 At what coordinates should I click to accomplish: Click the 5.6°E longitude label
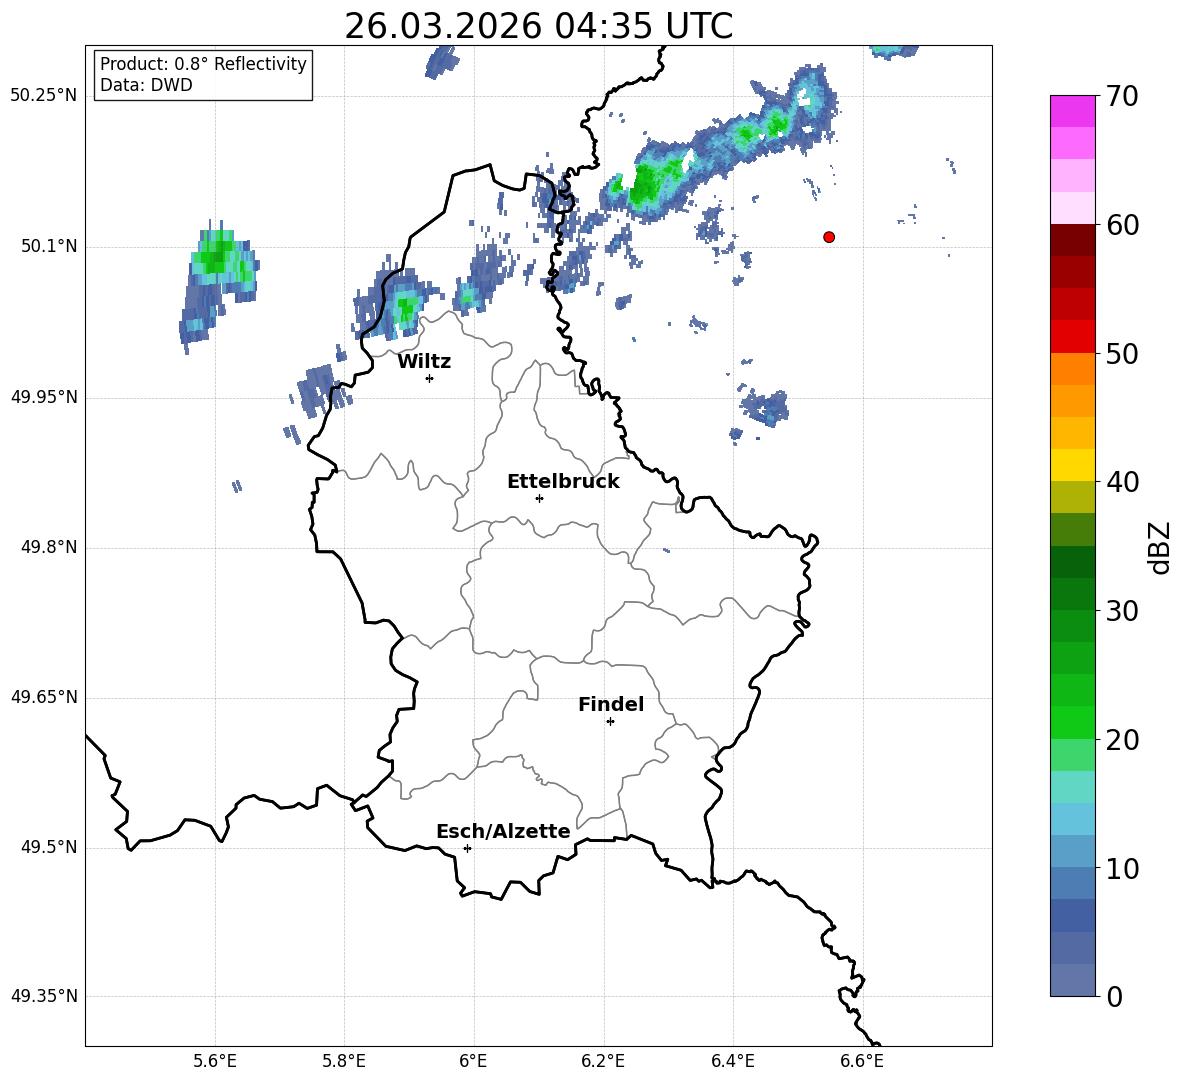215,1061
